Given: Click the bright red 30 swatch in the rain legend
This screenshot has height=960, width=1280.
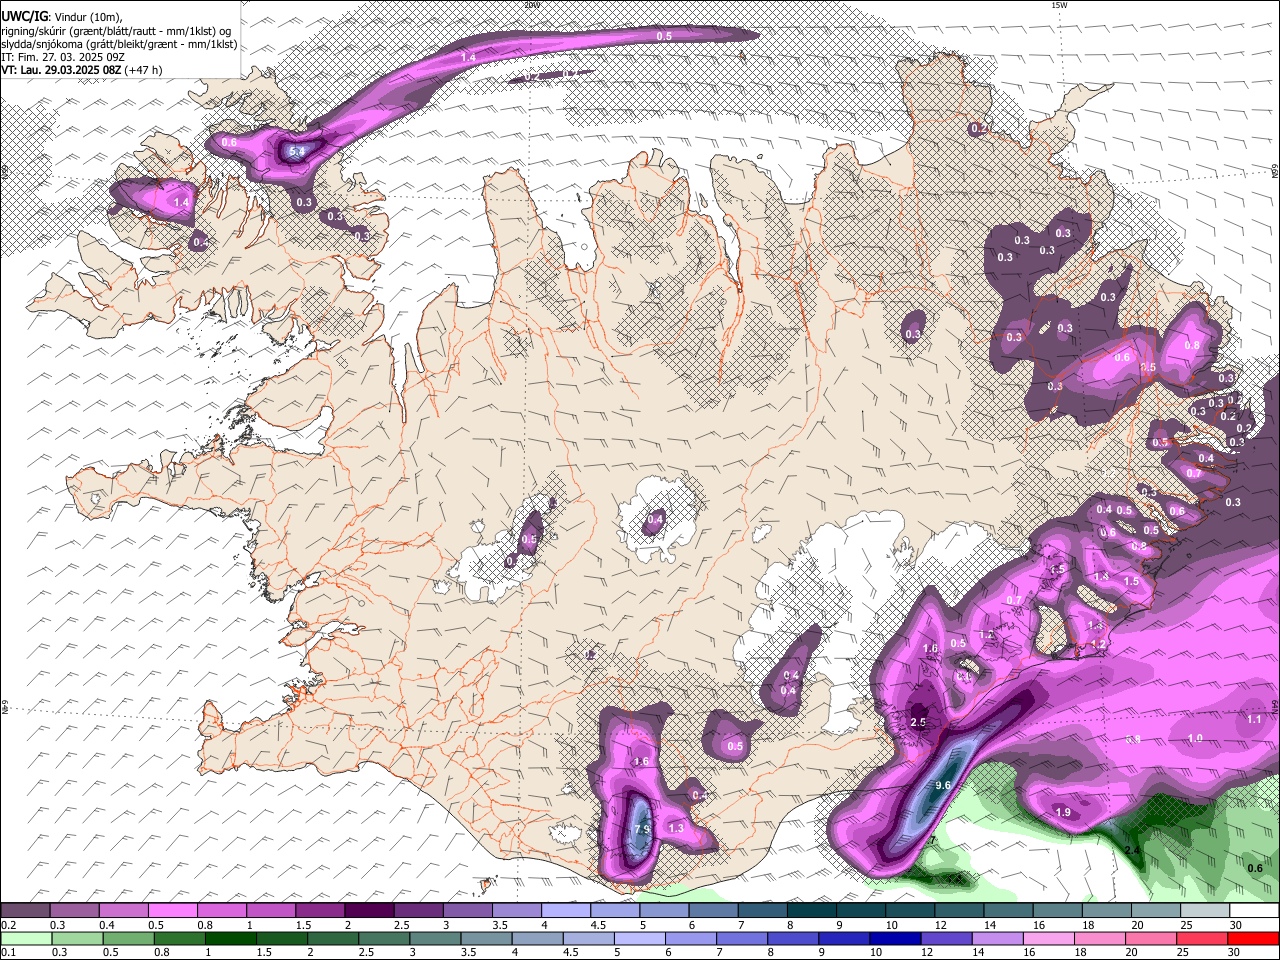Looking at the screenshot, I should 1252,938.
